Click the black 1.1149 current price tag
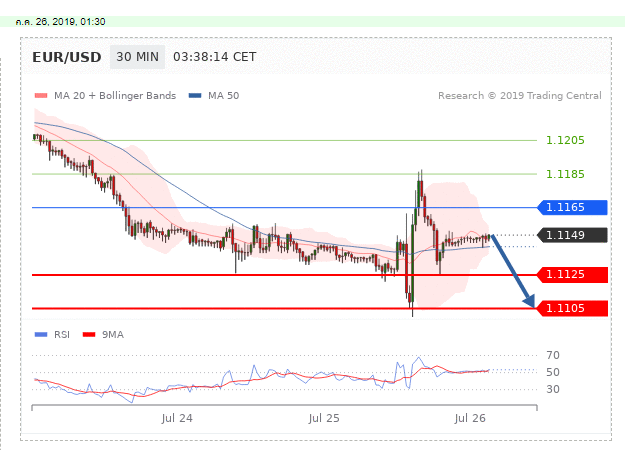The width and height of the screenshot is (625, 450). 572,235
